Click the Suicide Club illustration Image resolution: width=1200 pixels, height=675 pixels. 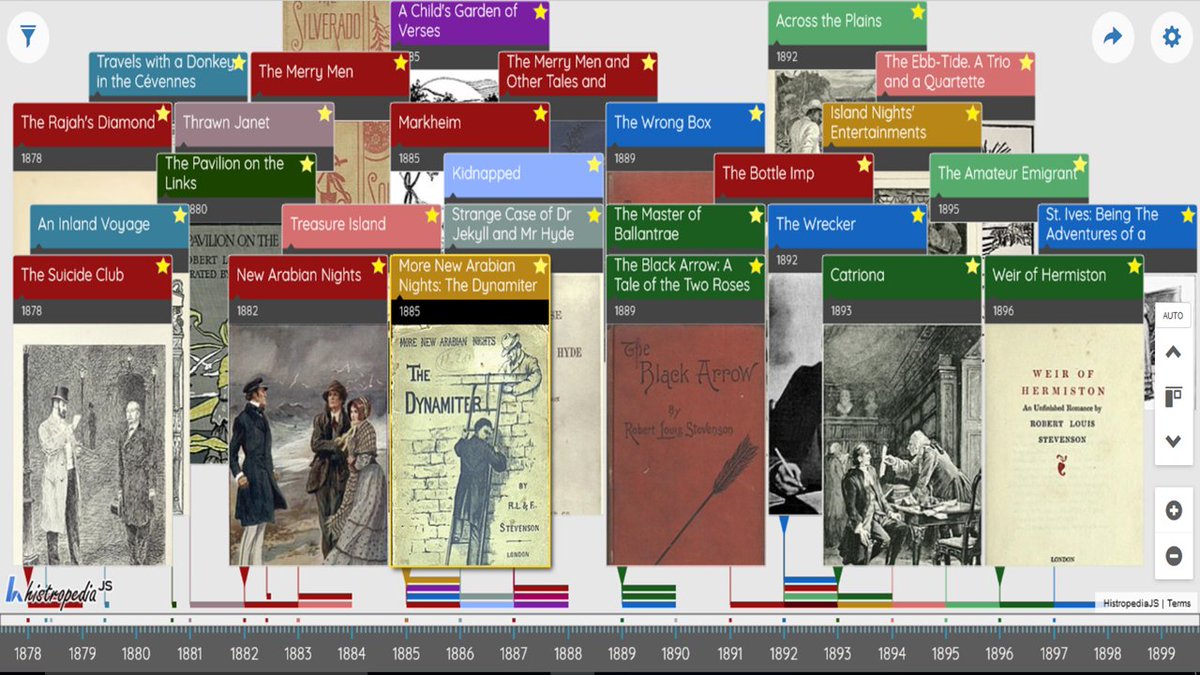tap(92, 444)
